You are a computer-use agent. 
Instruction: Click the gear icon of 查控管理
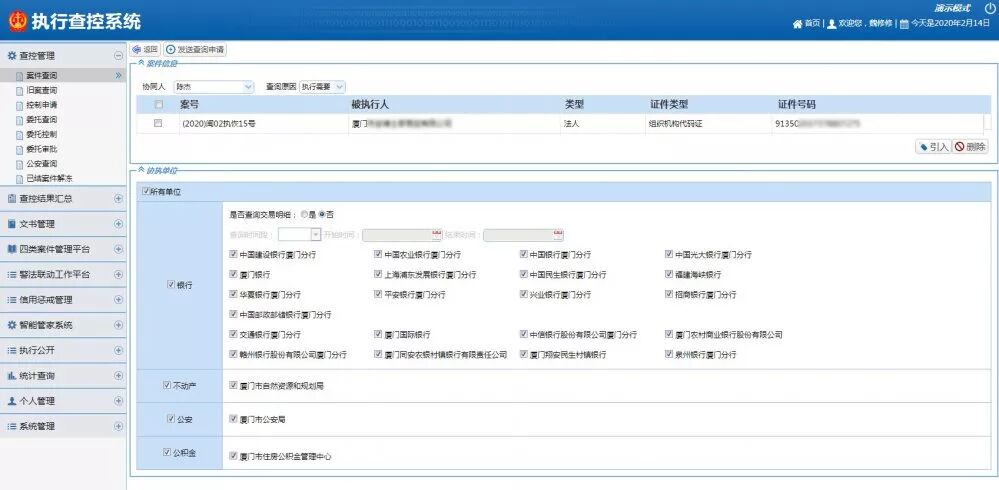[11, 55]
